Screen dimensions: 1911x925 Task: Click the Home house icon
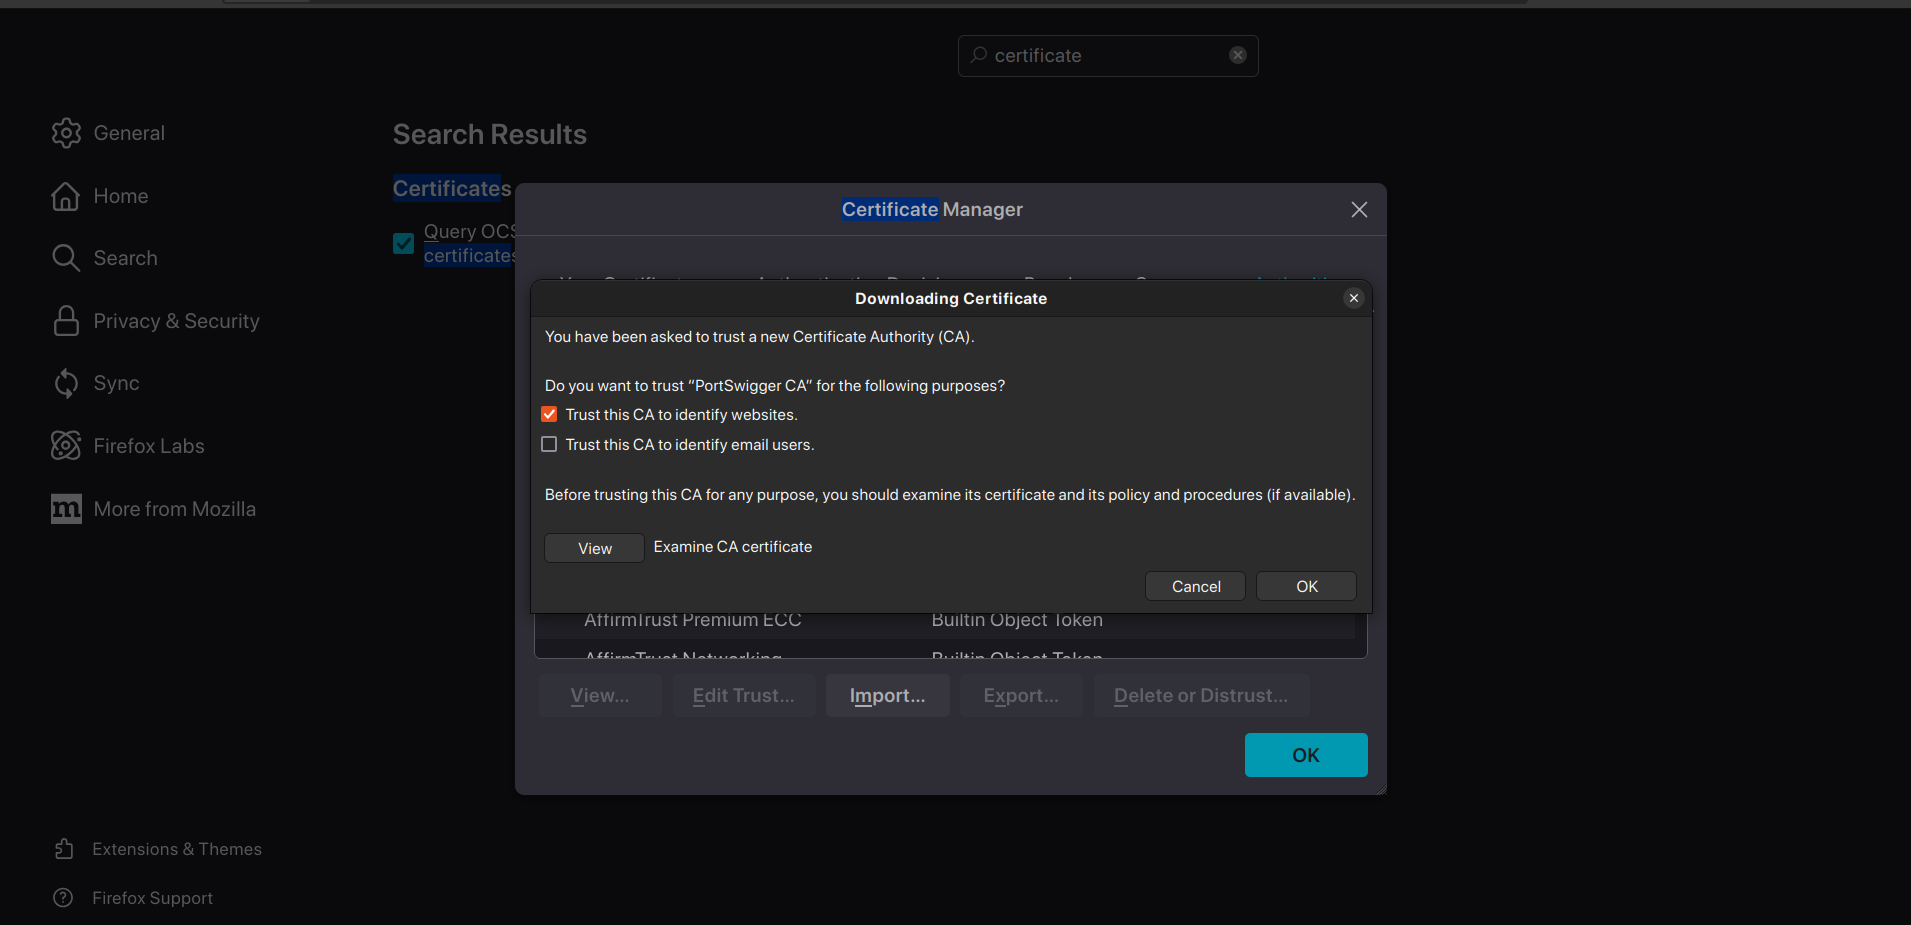click(x=66, y=196)
